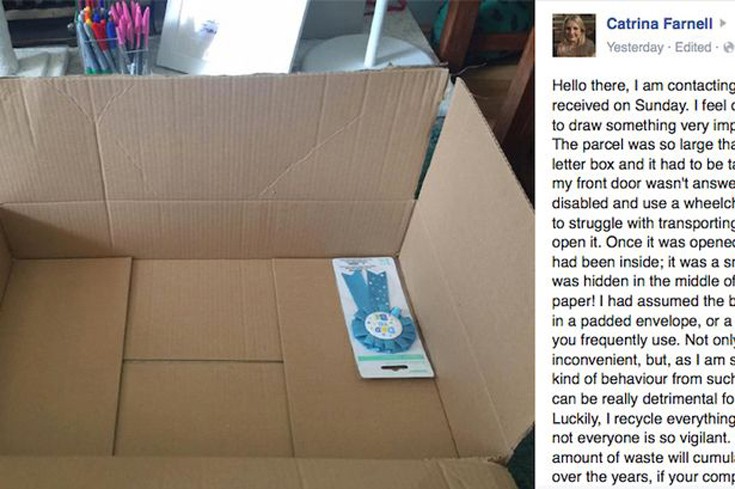Click the text 'letter box and it had to be'
Image resolution: width=735 pixels, height=489 pixels.
pos(644,164)
